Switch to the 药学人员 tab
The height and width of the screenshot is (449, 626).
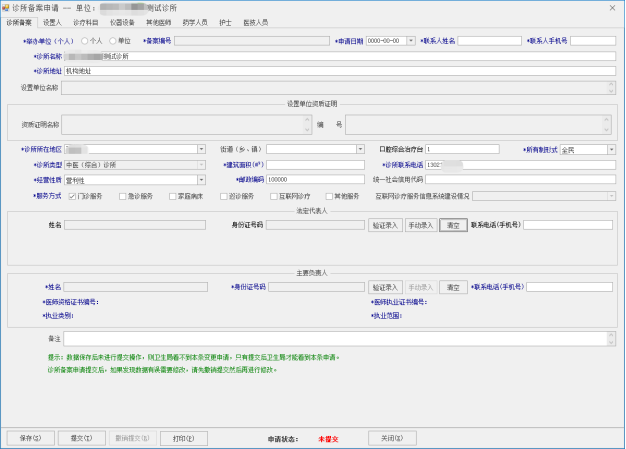tap(195, 23)
